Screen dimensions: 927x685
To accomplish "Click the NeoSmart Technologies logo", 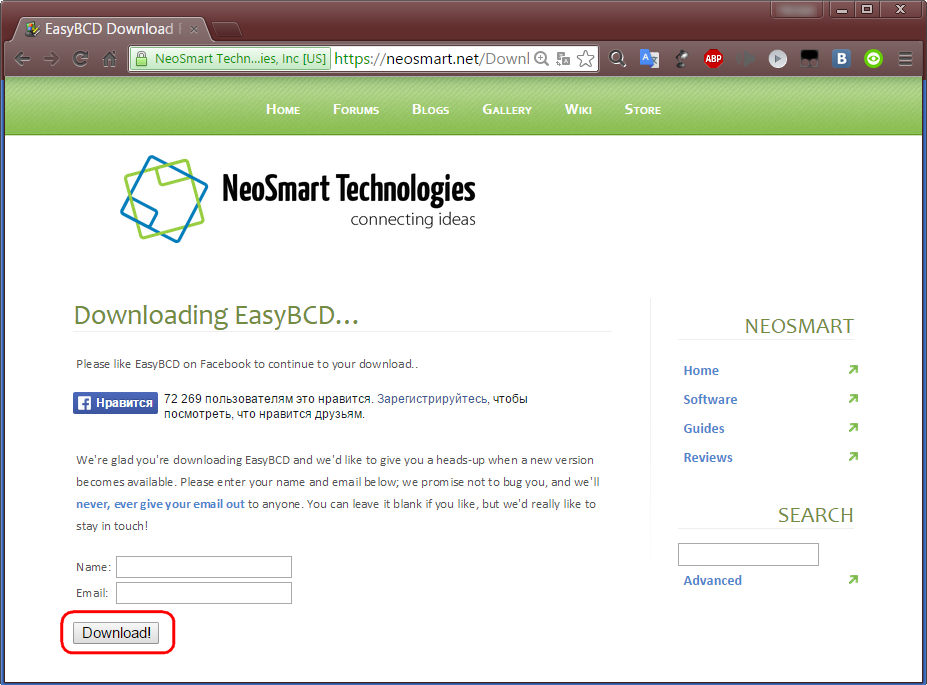I will 298,199.
